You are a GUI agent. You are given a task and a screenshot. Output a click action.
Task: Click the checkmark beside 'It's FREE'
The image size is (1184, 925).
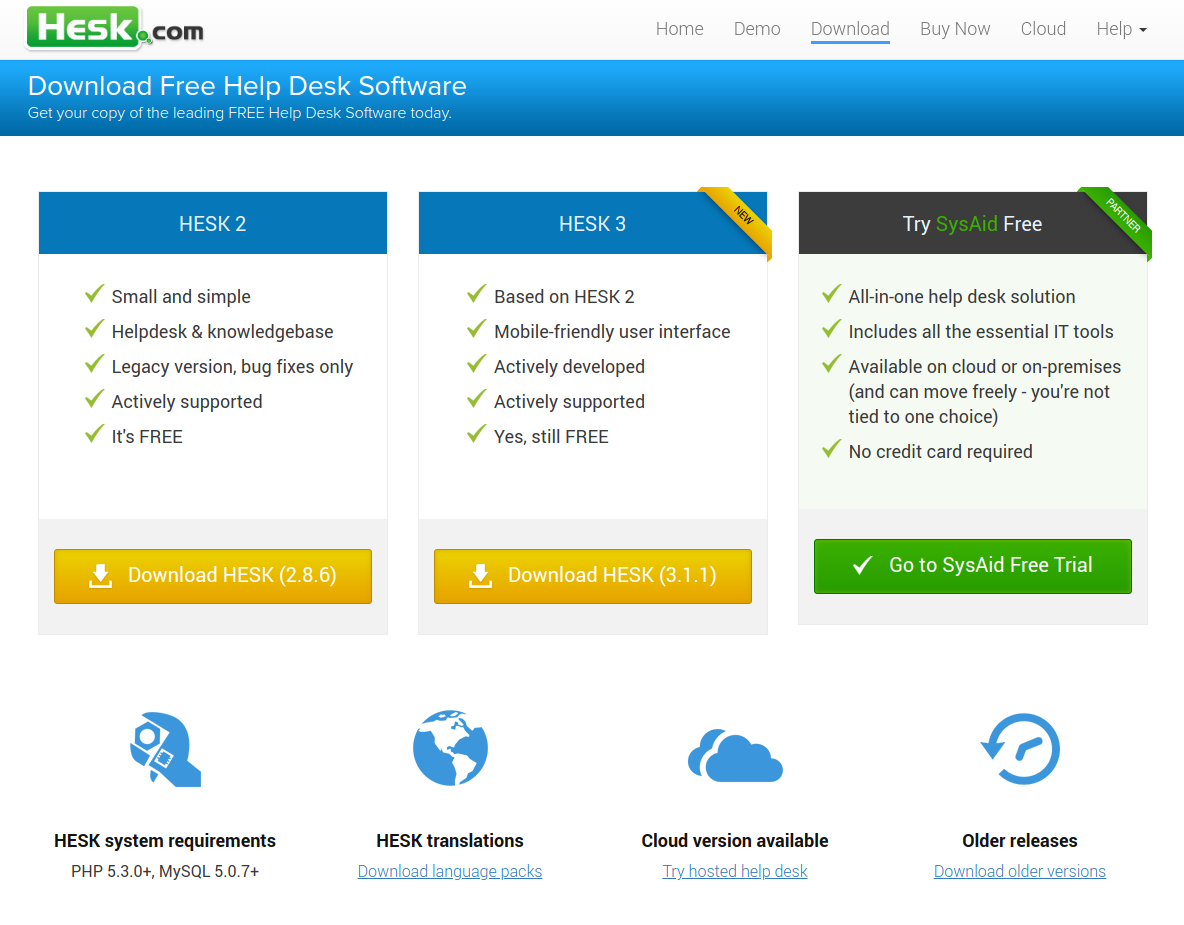coord(94,433)
